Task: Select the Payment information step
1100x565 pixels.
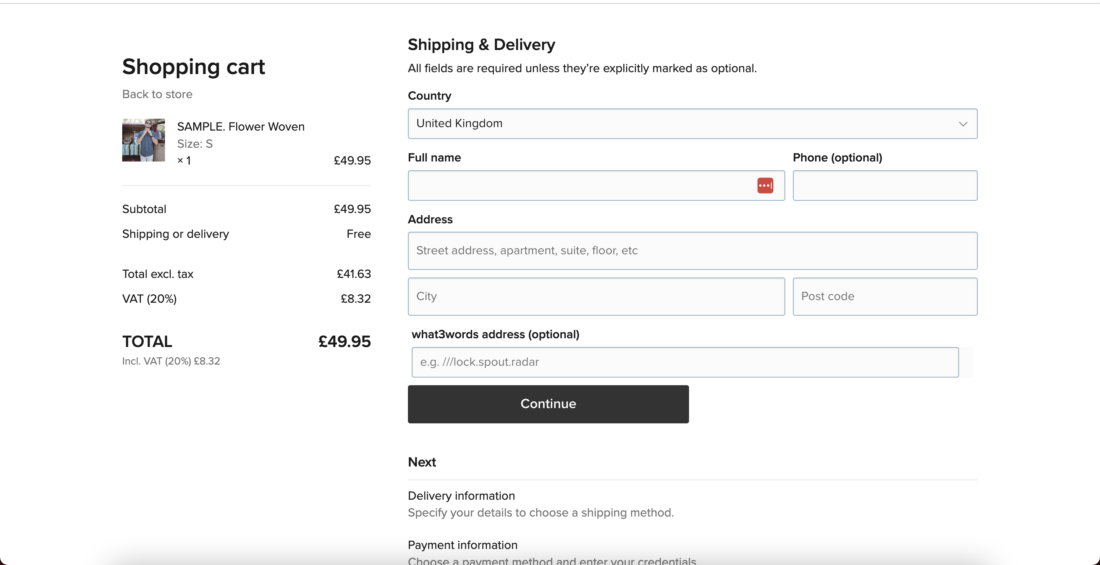Action: pyautogui.click(x=462, y=545)
